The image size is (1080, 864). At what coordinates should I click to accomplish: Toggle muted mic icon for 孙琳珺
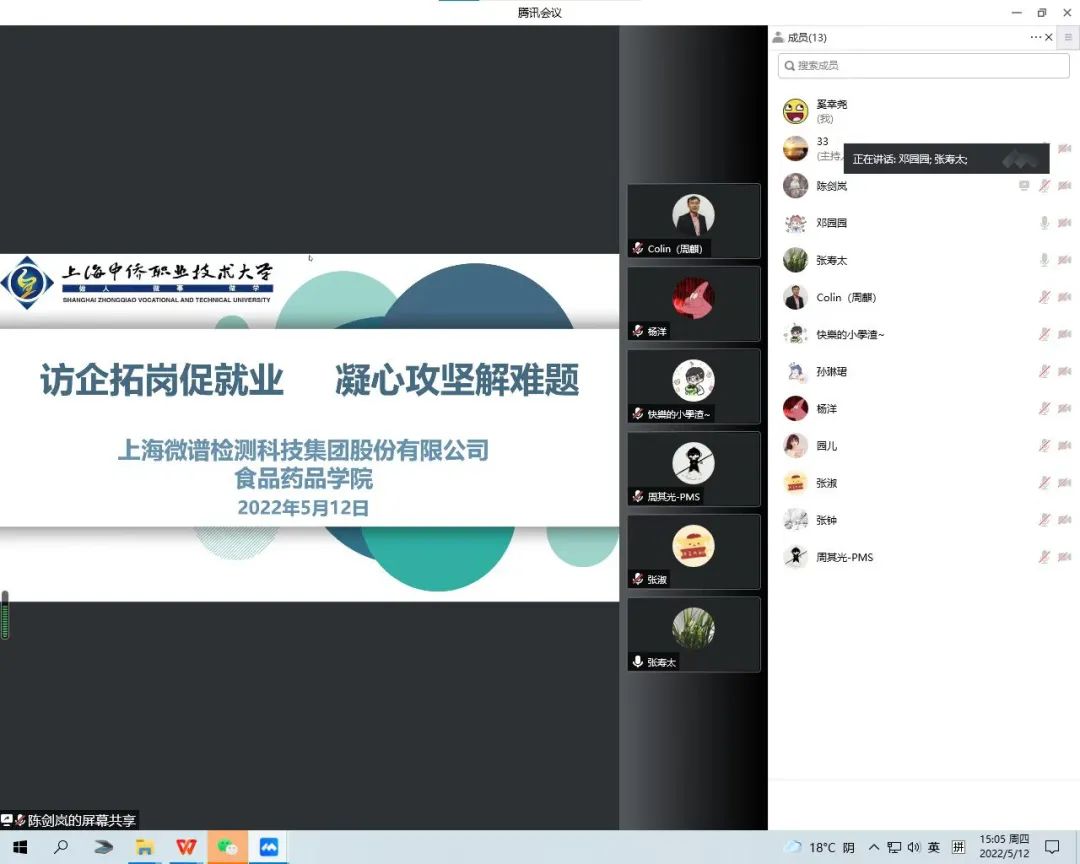[x=1044, y=371]
